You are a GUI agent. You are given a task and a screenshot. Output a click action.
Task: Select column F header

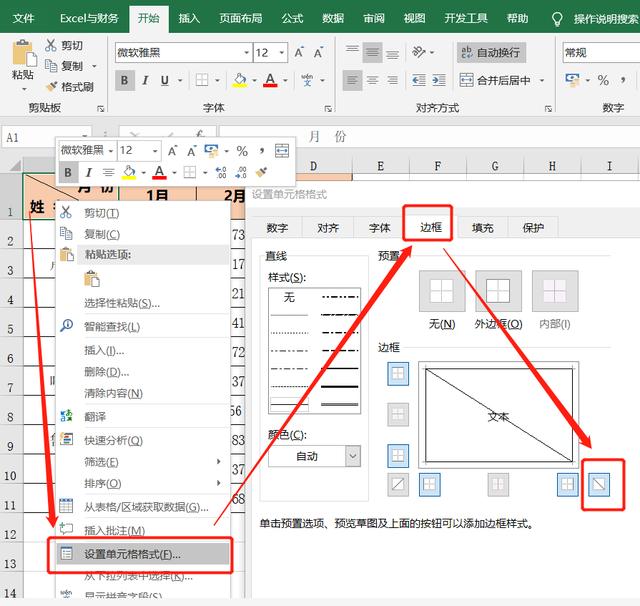438,166
